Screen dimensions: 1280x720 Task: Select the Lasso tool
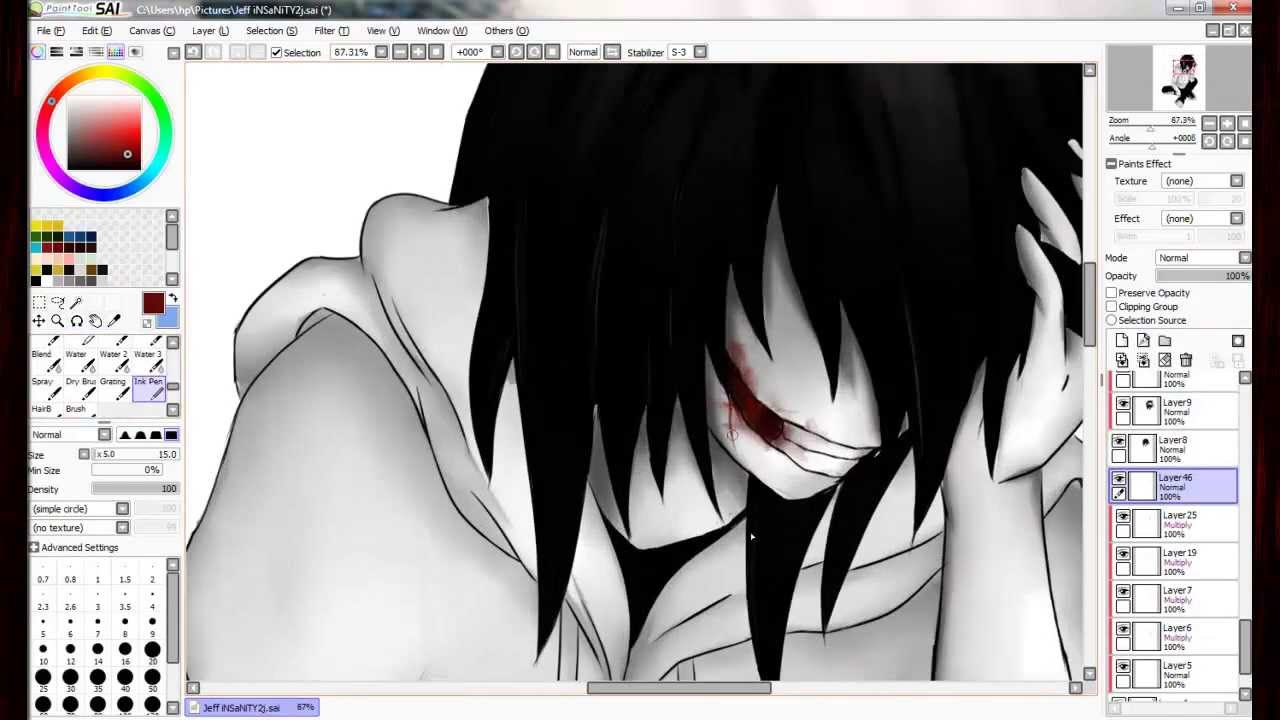(x=58, y=302)
